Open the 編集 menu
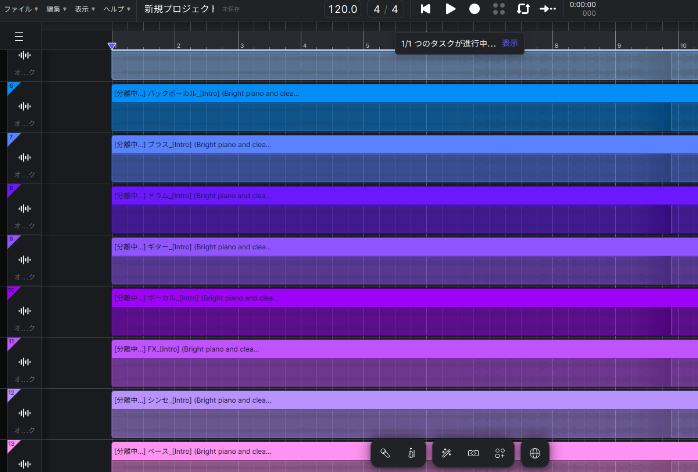Viewport: 698px width, 472px height. [x=56, y=9]
